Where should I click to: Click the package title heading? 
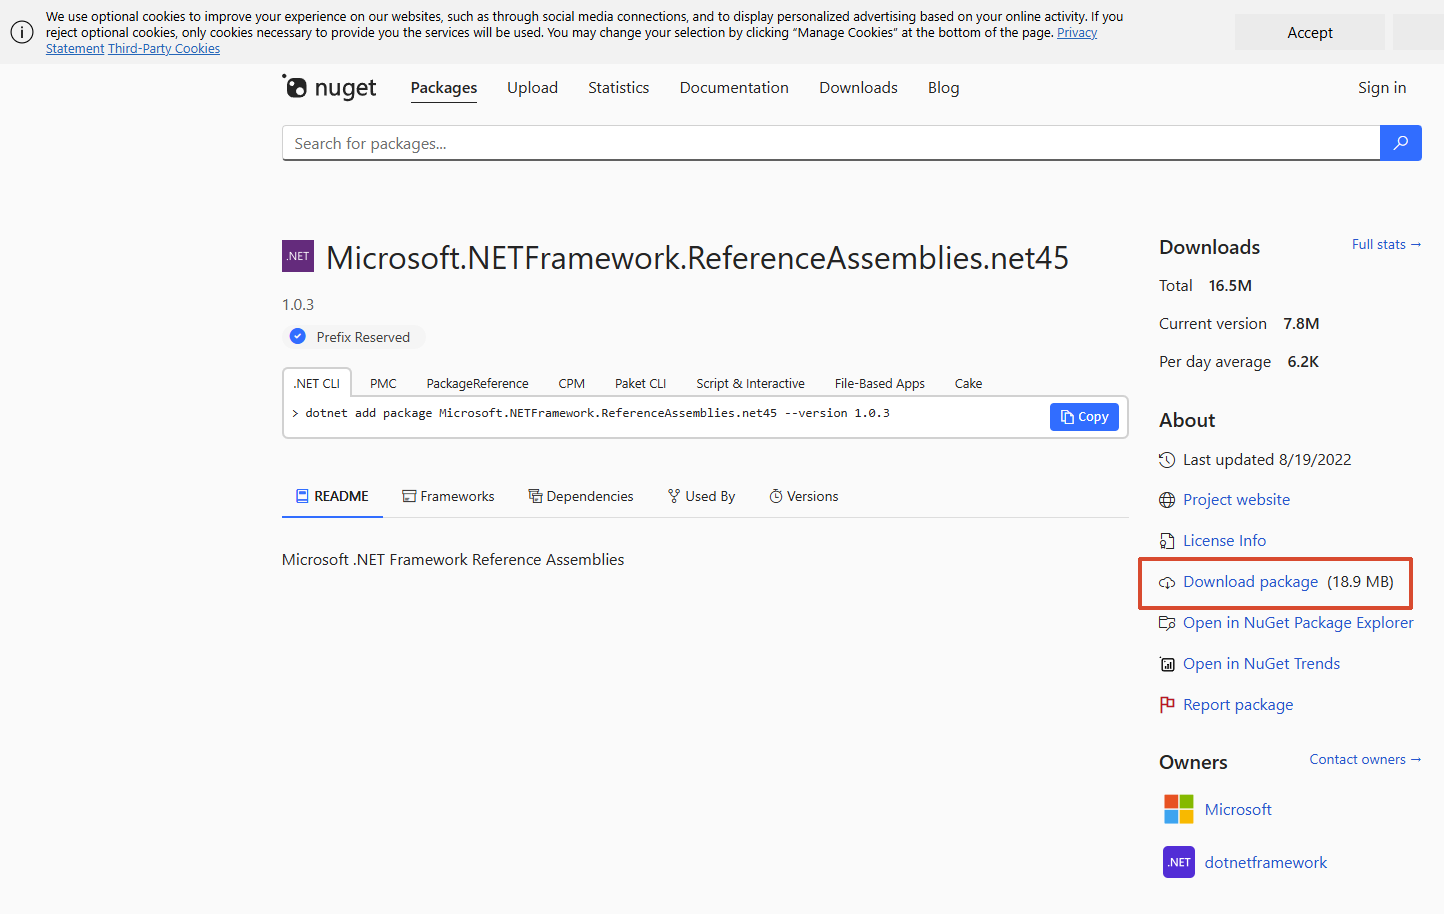coord(697,257)
